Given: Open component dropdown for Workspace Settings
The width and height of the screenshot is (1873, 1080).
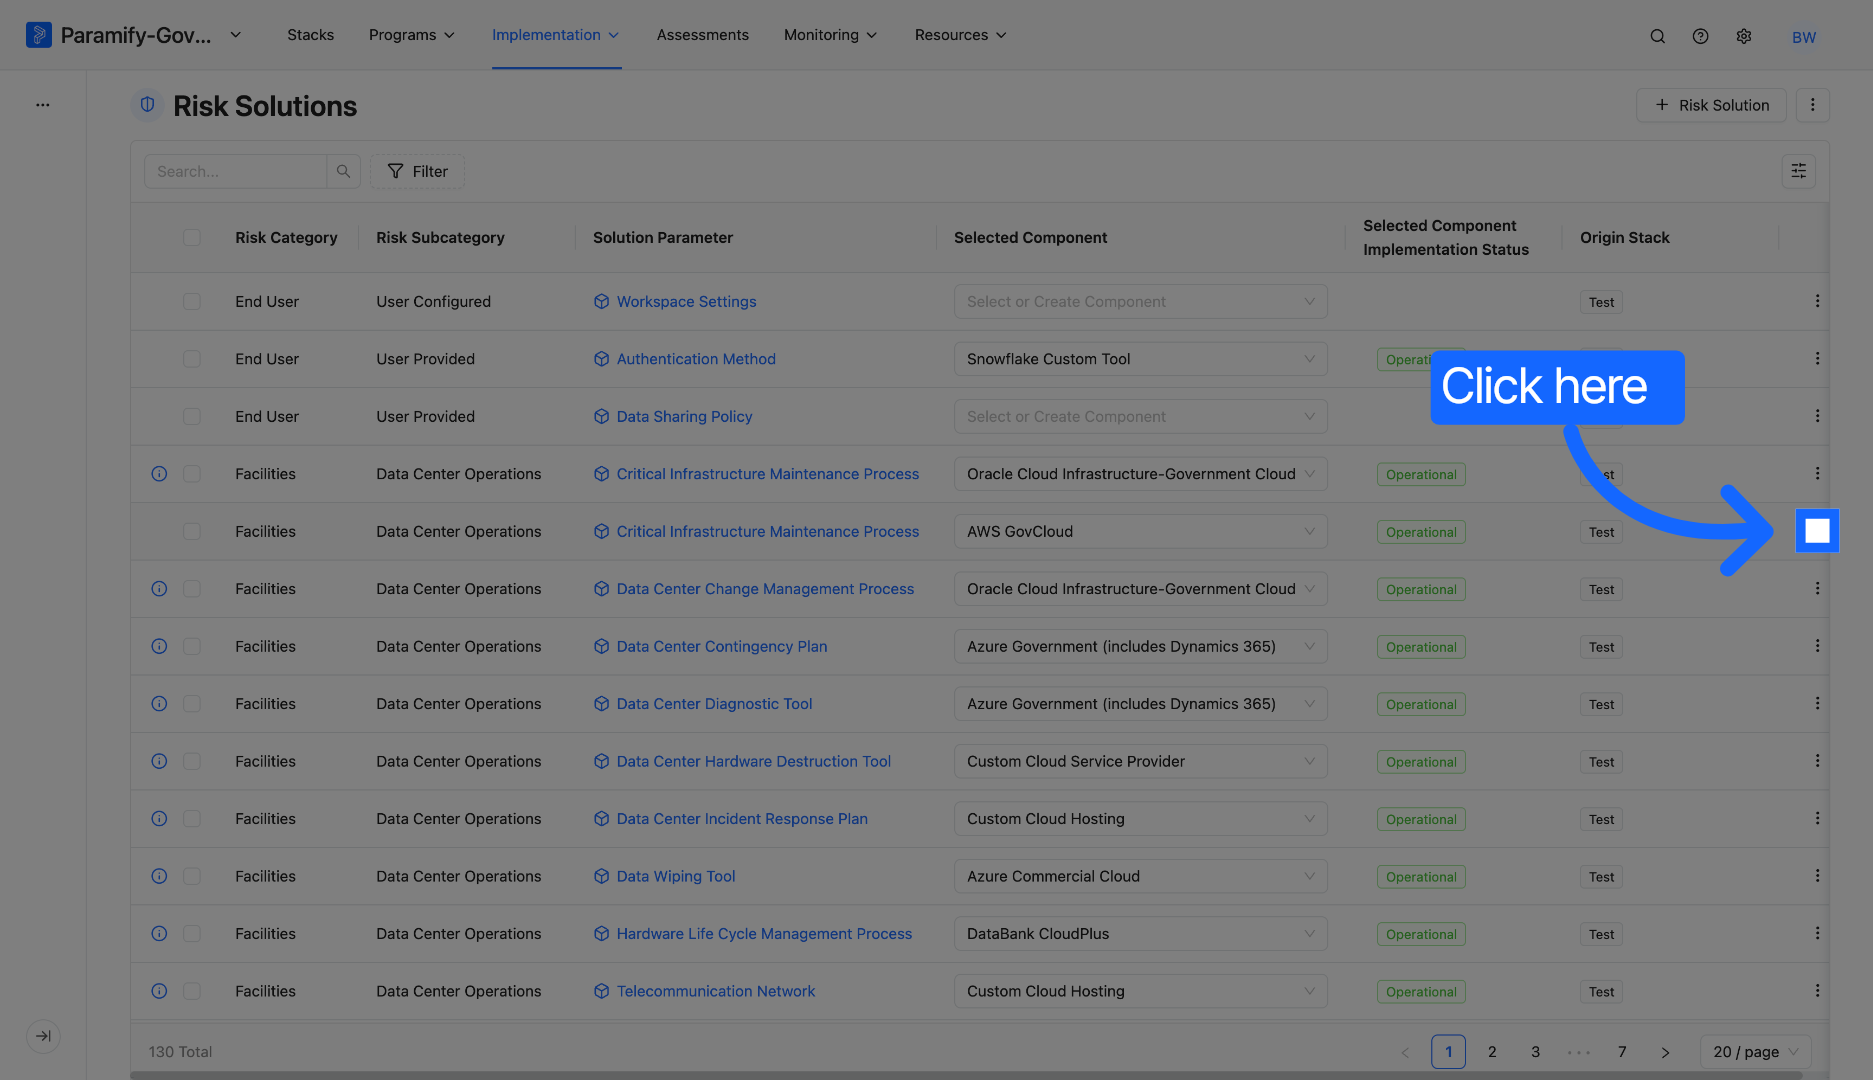Looking at the screenshot, I should tap(1140, 301).
